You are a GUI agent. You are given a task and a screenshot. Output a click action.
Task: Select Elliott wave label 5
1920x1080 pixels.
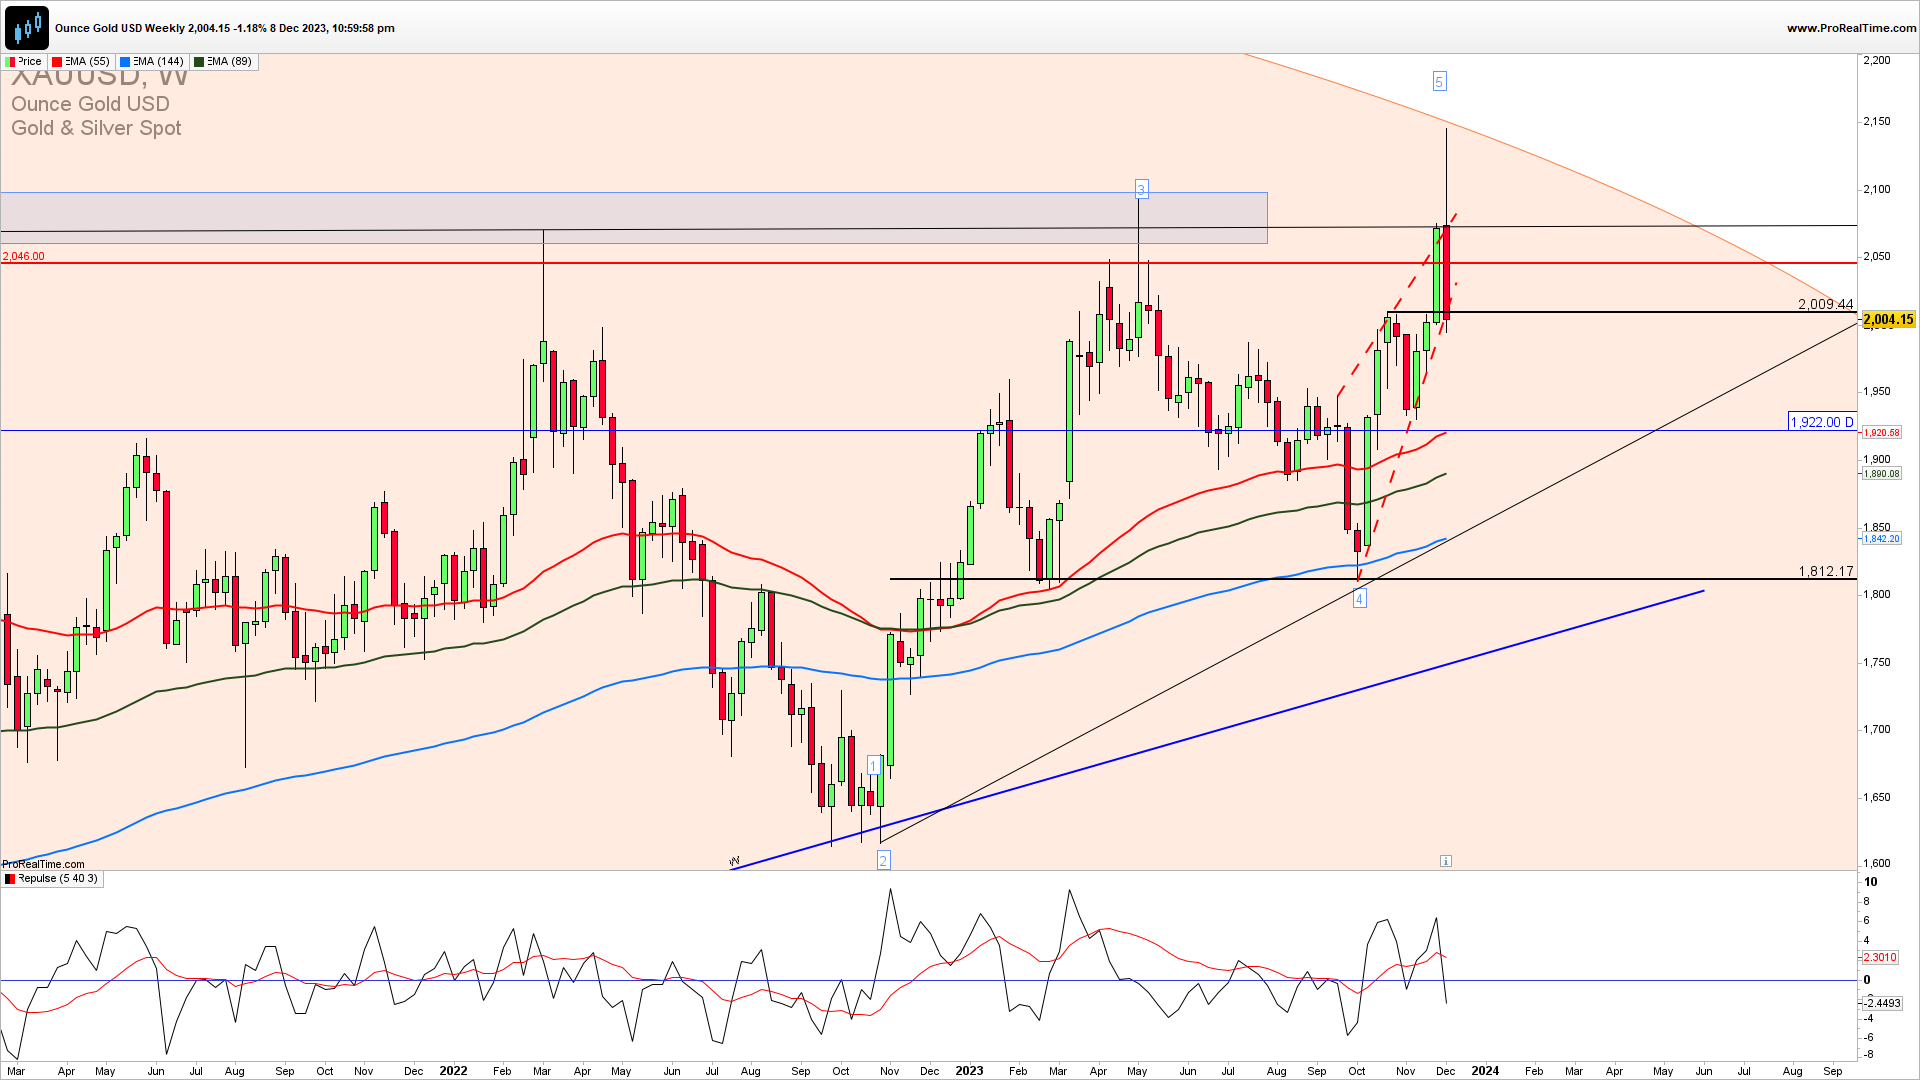coord(1439,82)
